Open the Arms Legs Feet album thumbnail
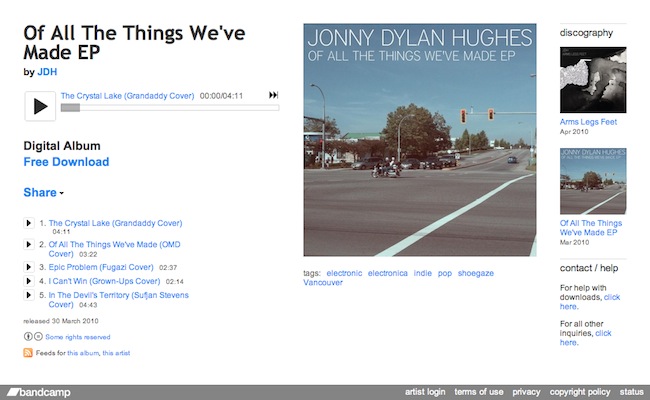650x400 pixels. (593, 80)
